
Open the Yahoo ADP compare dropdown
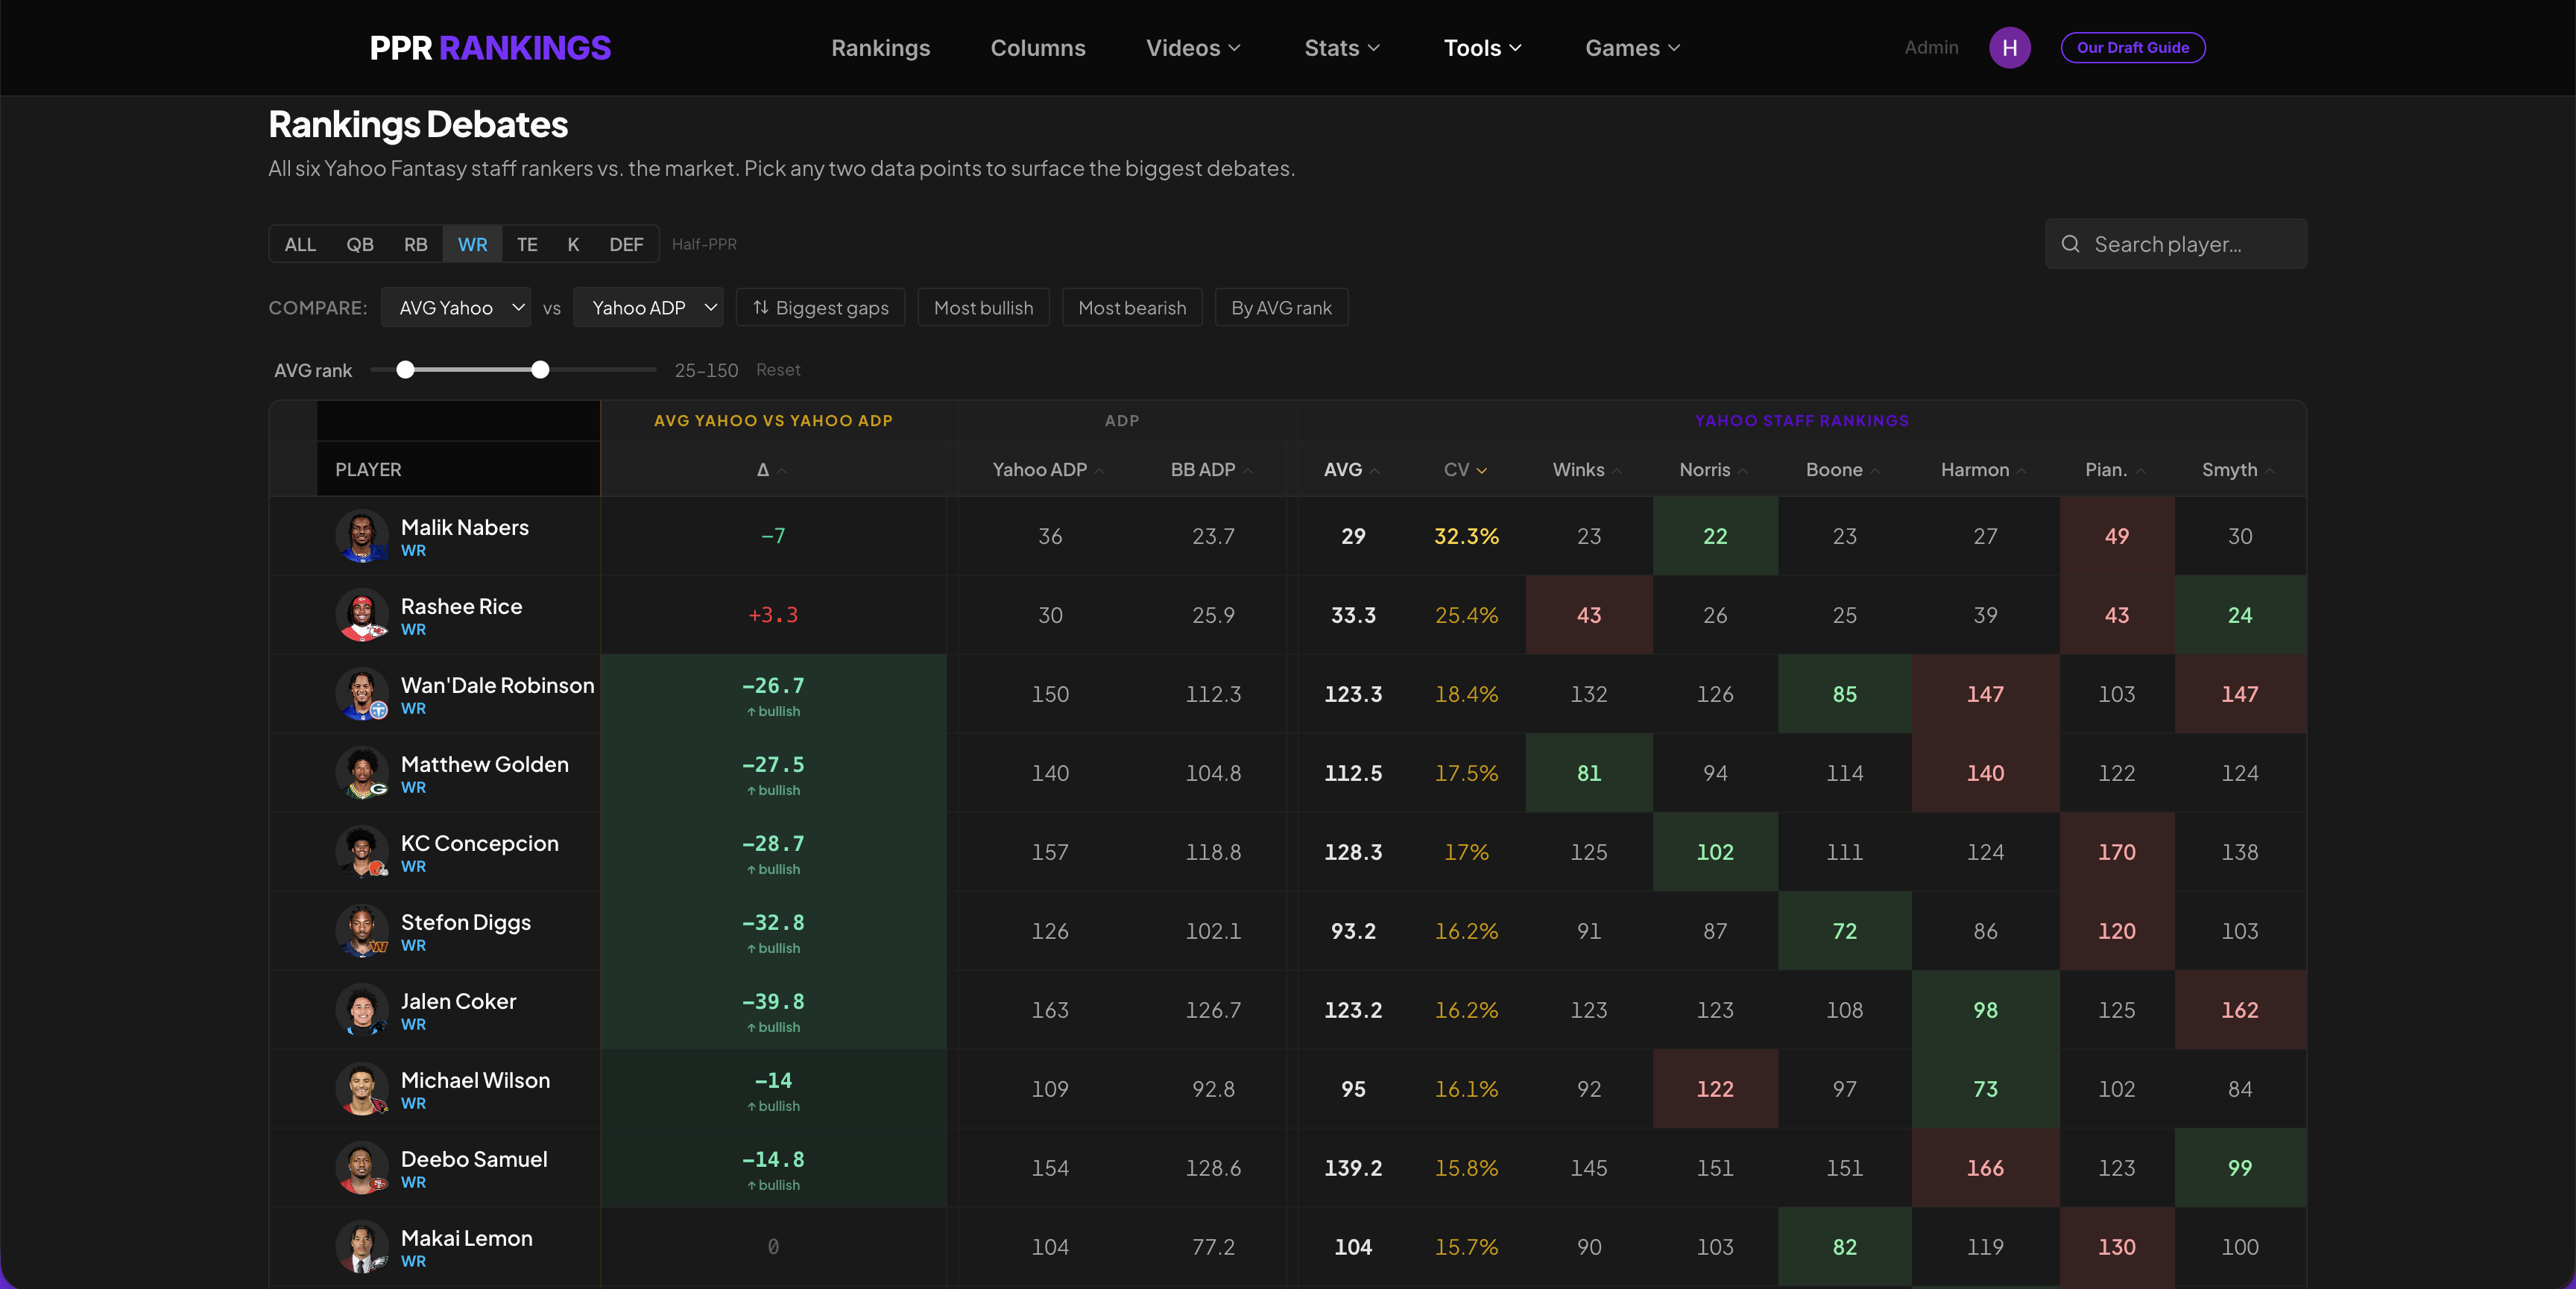[648, 308]
